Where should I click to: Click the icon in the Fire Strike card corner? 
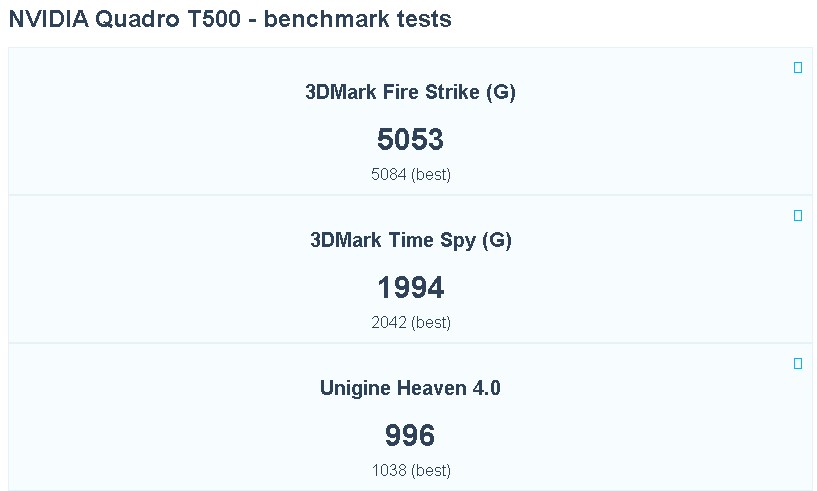(x=798, y=68)
